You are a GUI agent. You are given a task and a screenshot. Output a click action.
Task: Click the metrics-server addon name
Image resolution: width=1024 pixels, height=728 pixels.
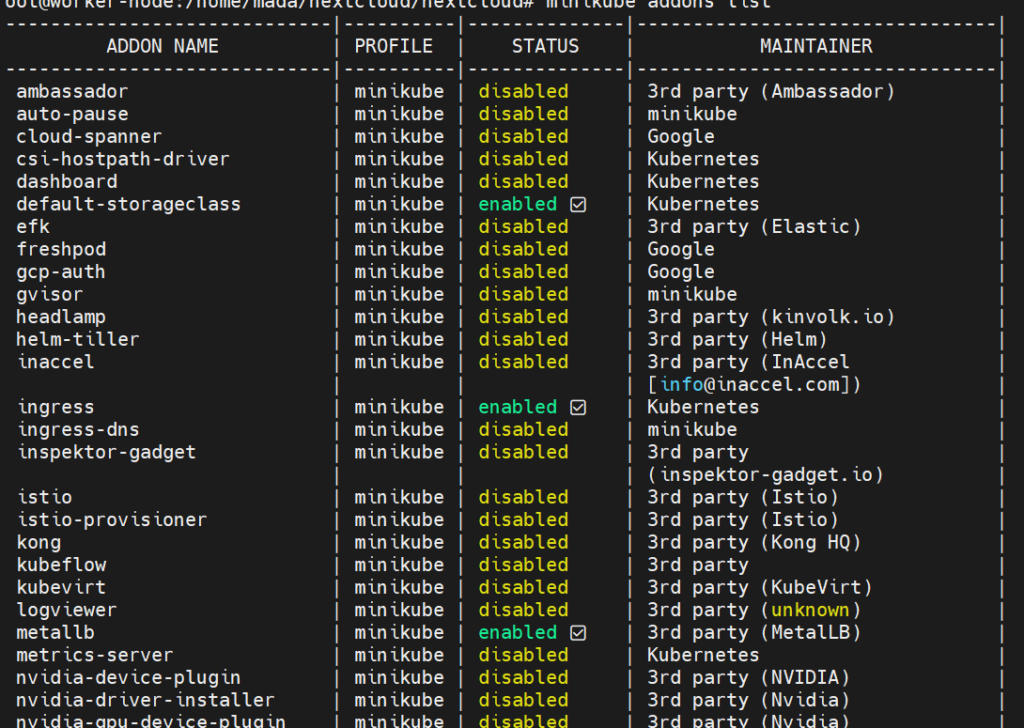[95, 655]
